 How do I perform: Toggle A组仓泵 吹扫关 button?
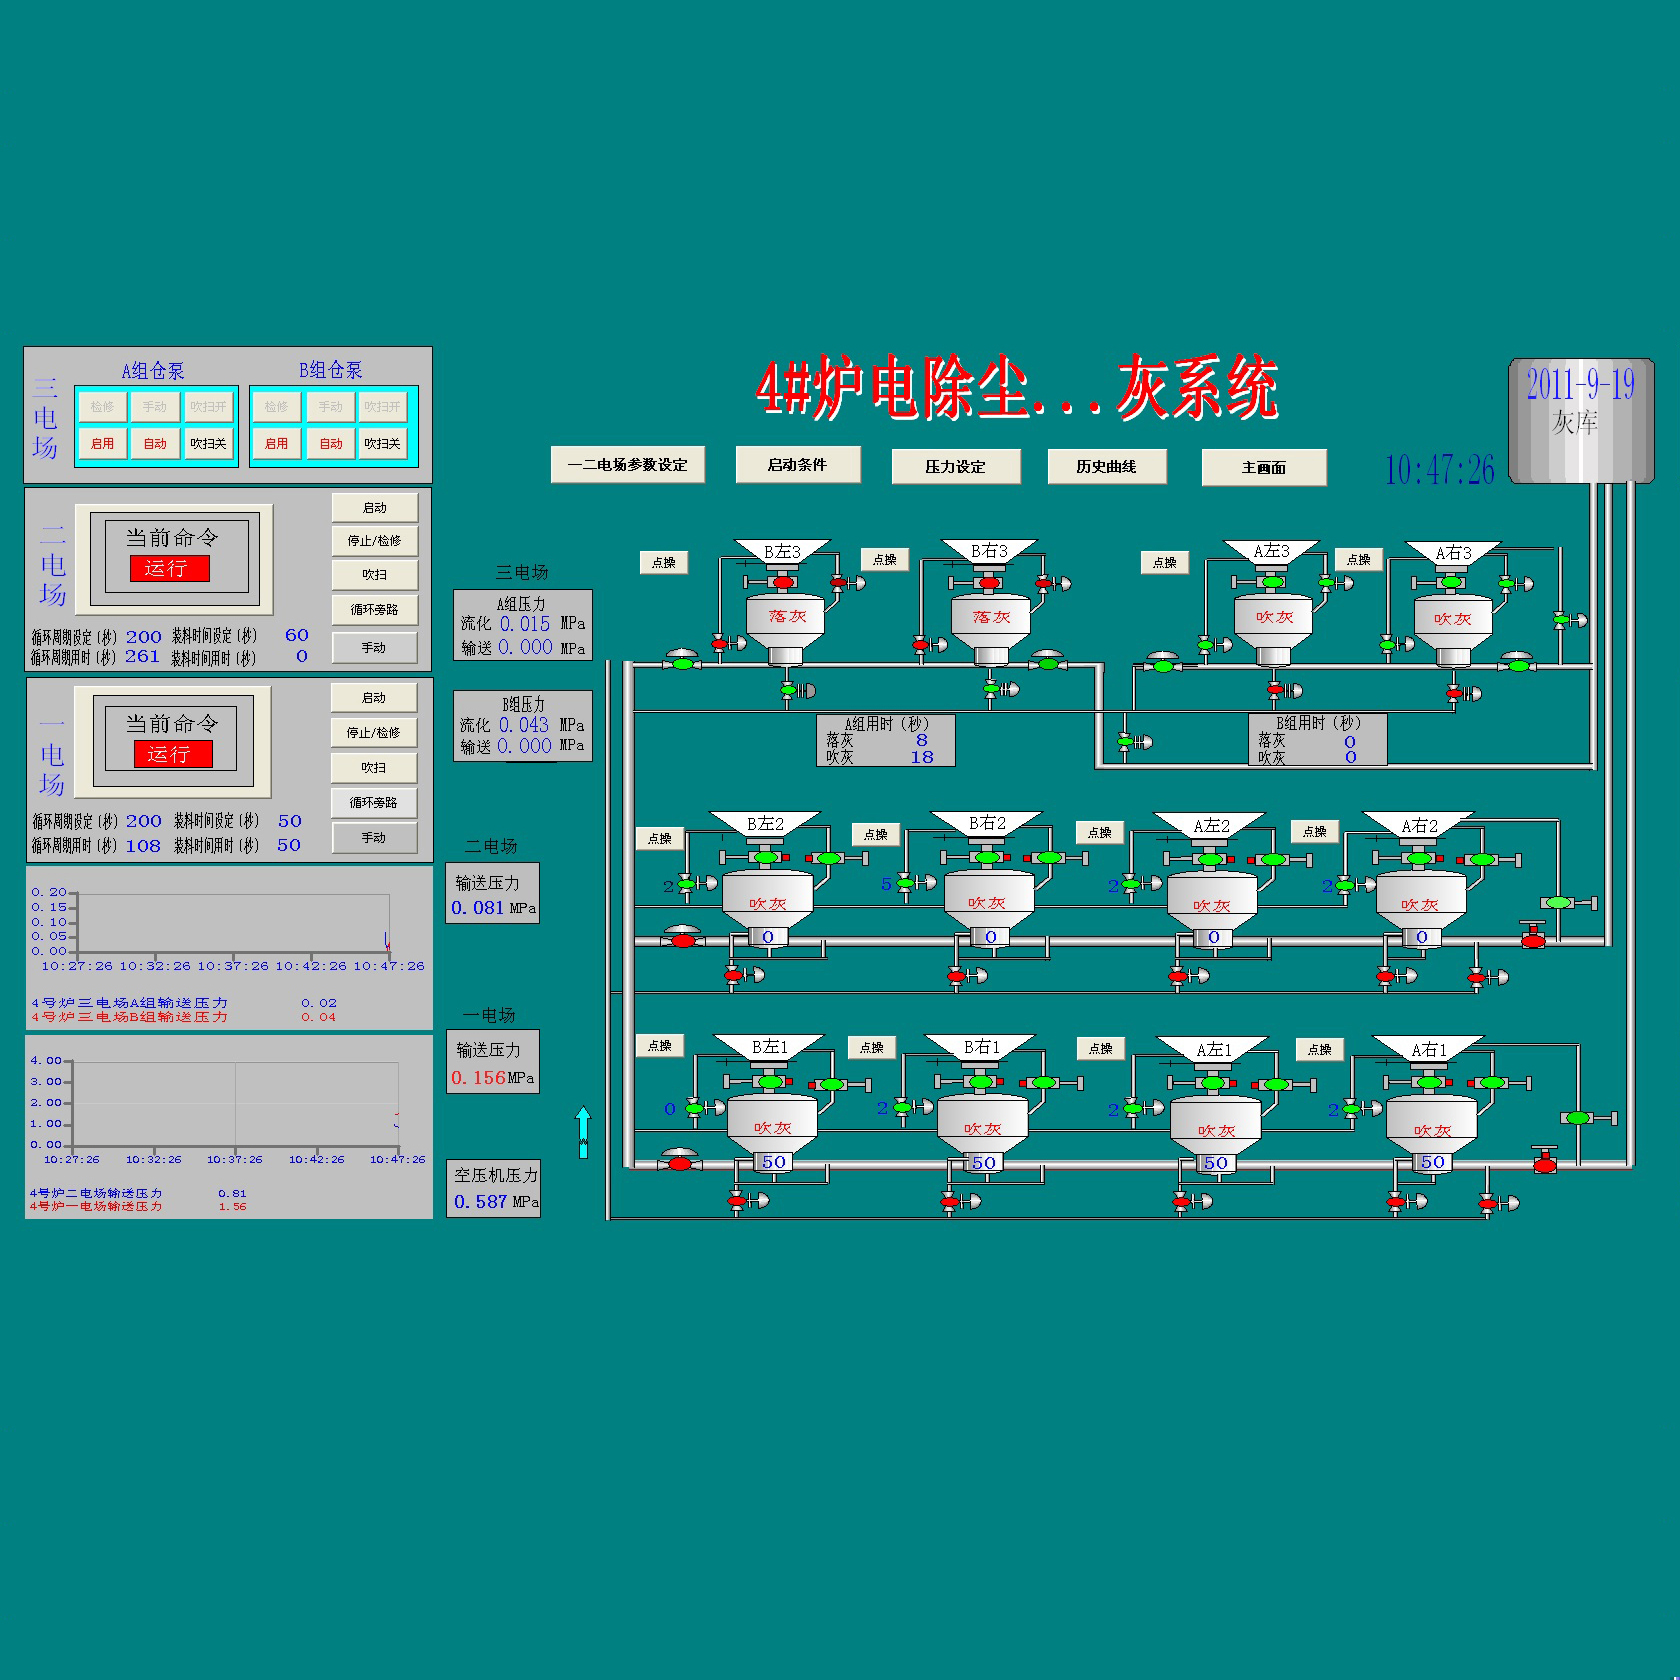(x=208, y=443)
